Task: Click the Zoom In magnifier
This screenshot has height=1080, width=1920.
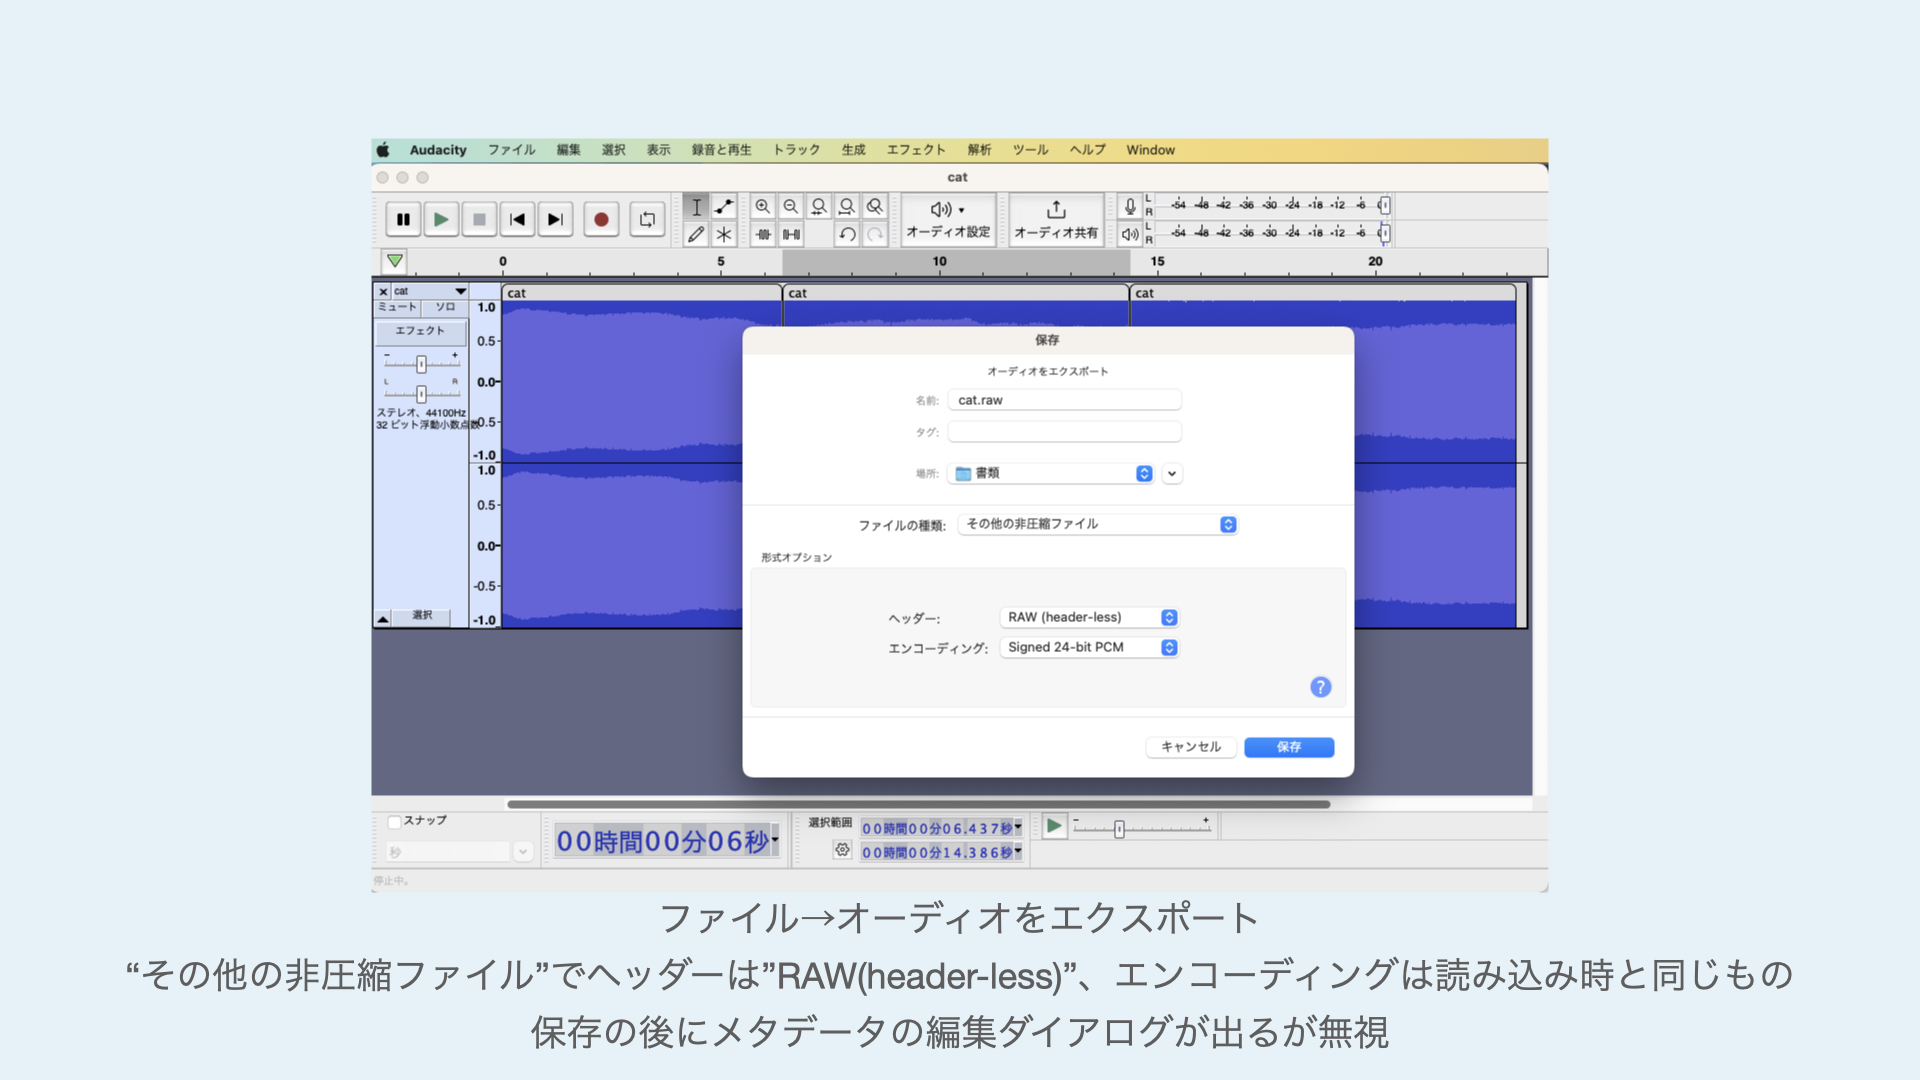Action: 763,207
